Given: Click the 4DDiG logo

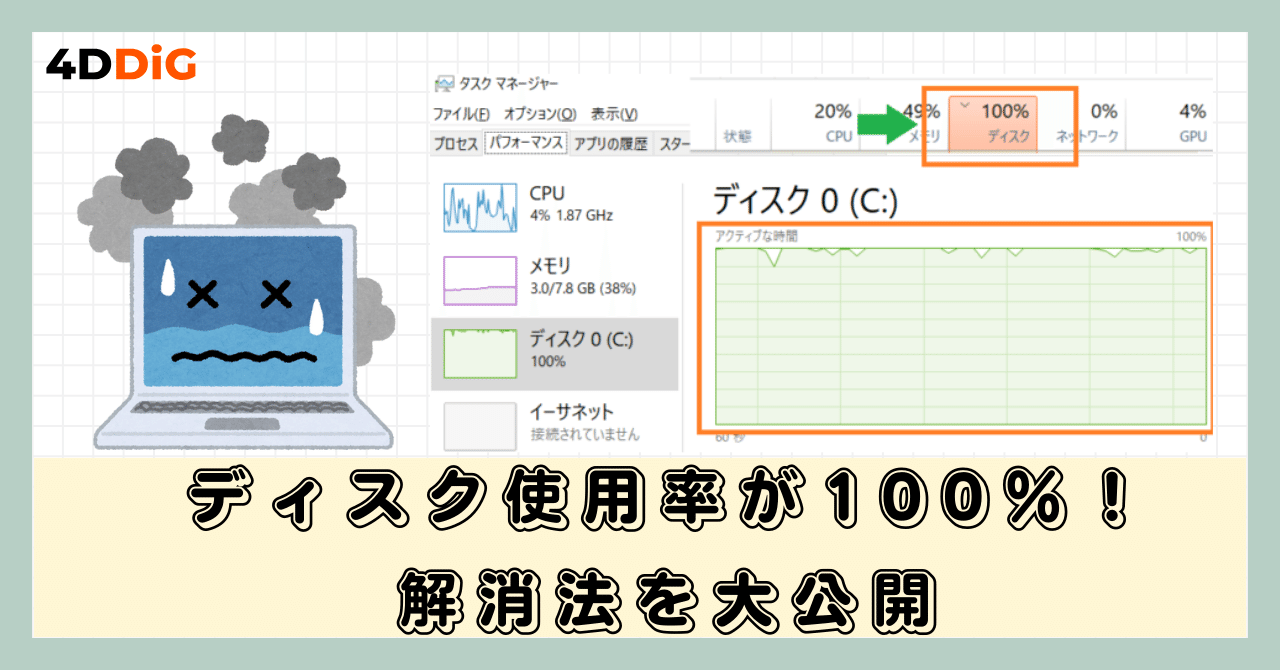Looking at the screenshot, I should pyautogui.click(x=122, y=65).
